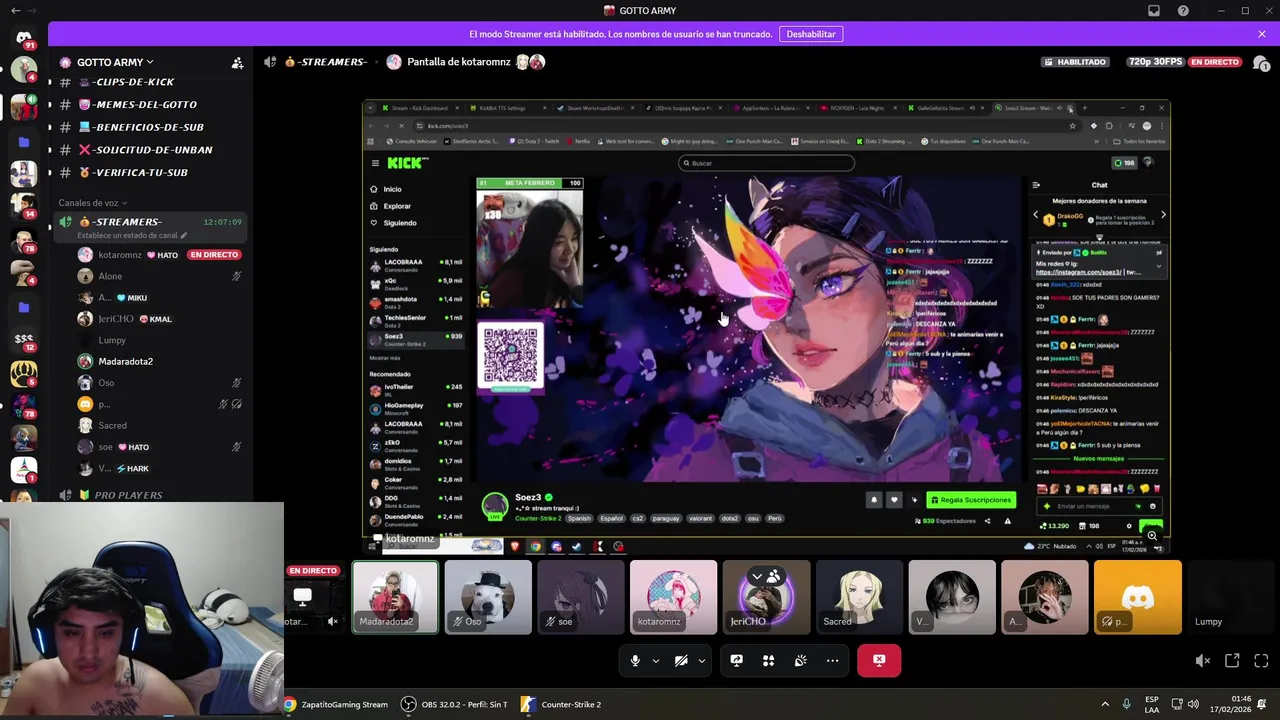Click the EN DIRECTO badge at top right
The height and width of the screenshot is (720, 1280).
1215,62
